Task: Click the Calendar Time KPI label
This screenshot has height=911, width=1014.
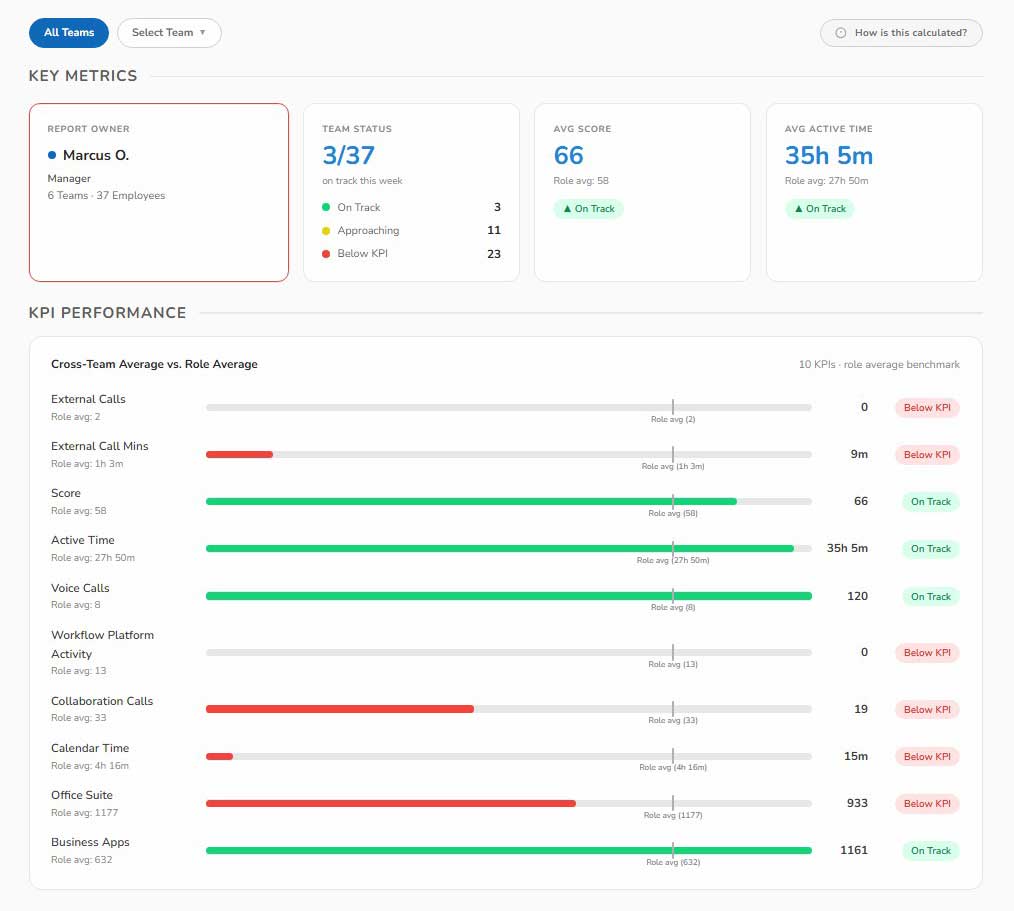Action: coord(90,748)
